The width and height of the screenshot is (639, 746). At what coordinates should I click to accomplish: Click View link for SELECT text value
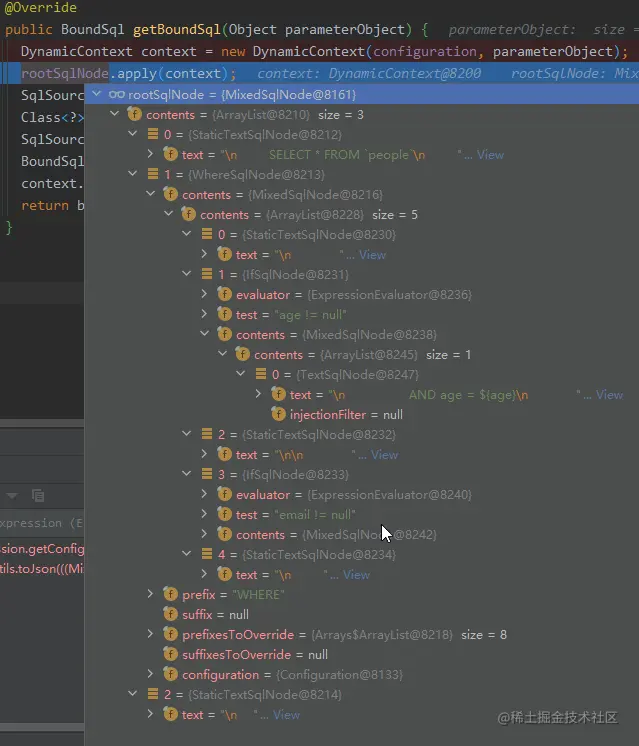pos(490,155)
